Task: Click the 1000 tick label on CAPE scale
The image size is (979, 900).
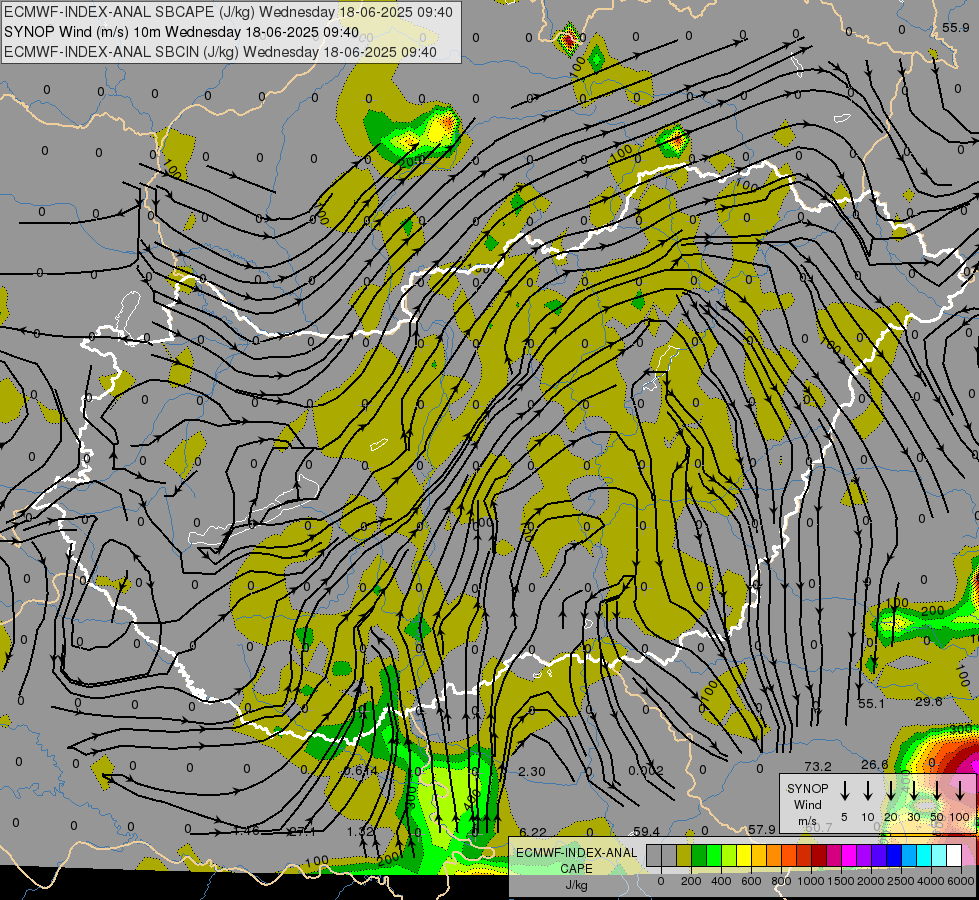Action: click(x=811, y=881)
